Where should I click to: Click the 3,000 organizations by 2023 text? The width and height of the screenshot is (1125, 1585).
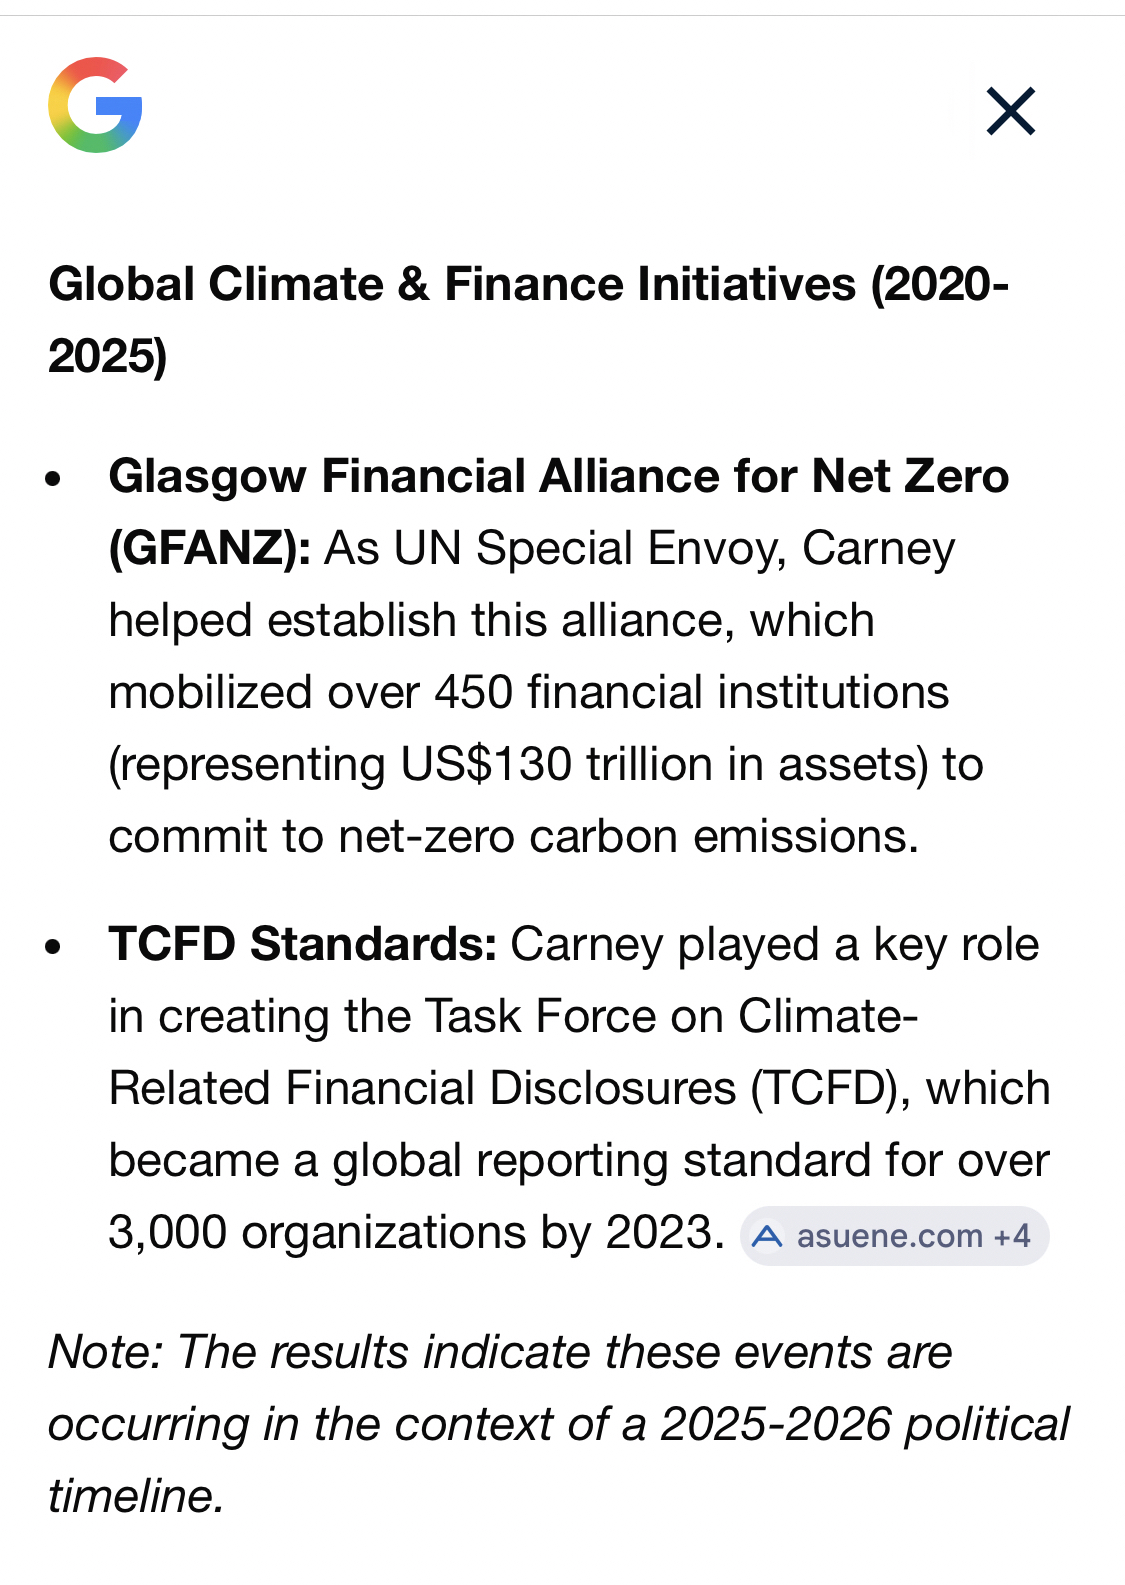(416, 1232)
